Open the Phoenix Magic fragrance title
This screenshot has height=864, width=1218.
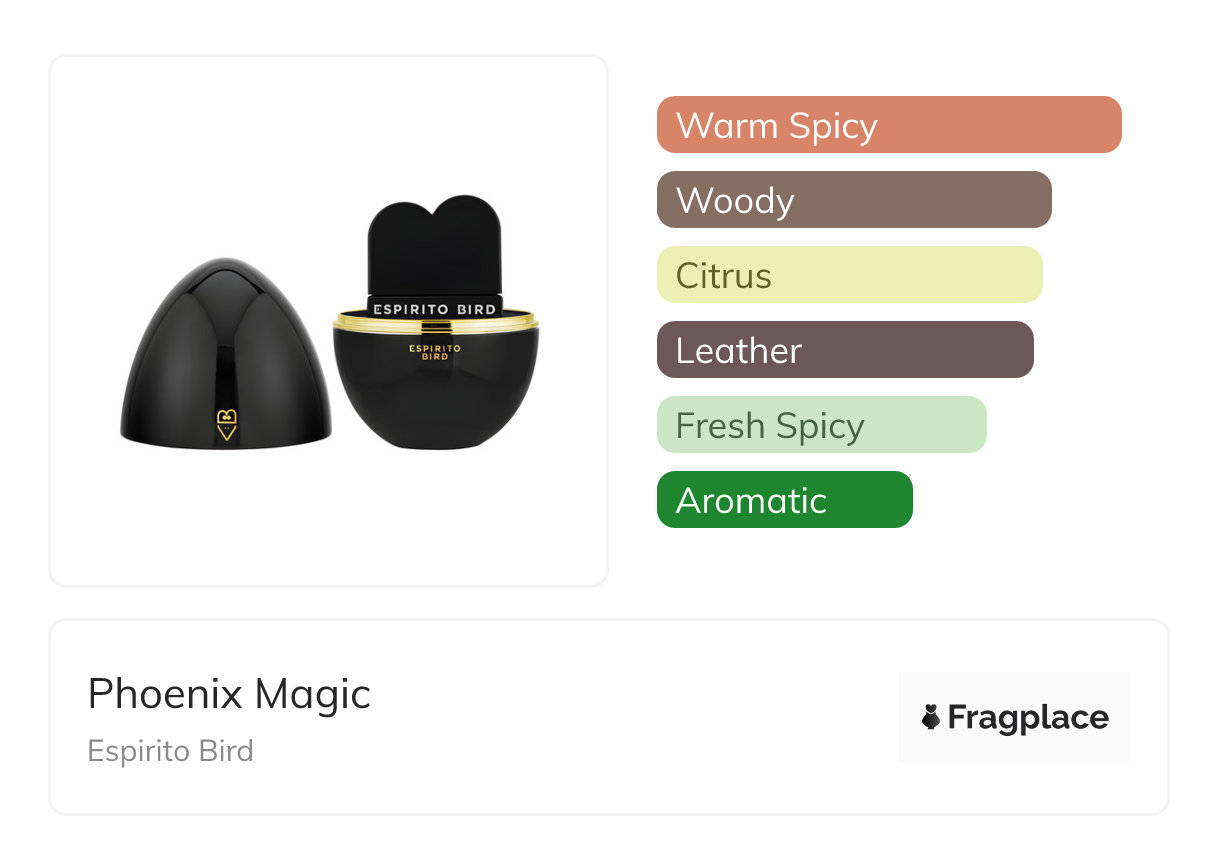tap(229, 693)
